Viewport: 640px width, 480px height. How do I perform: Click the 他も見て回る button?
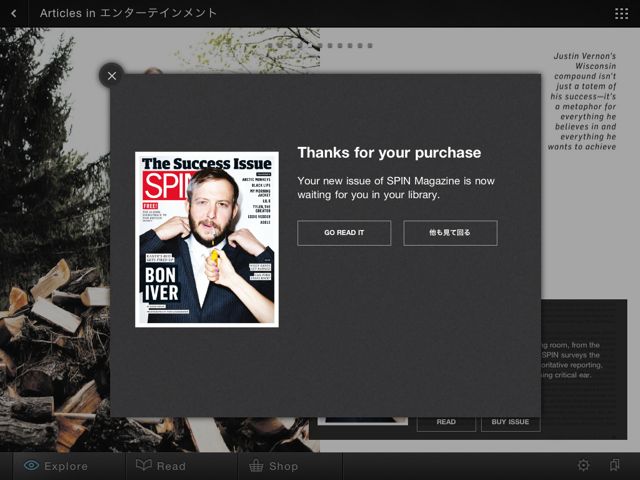450,233
